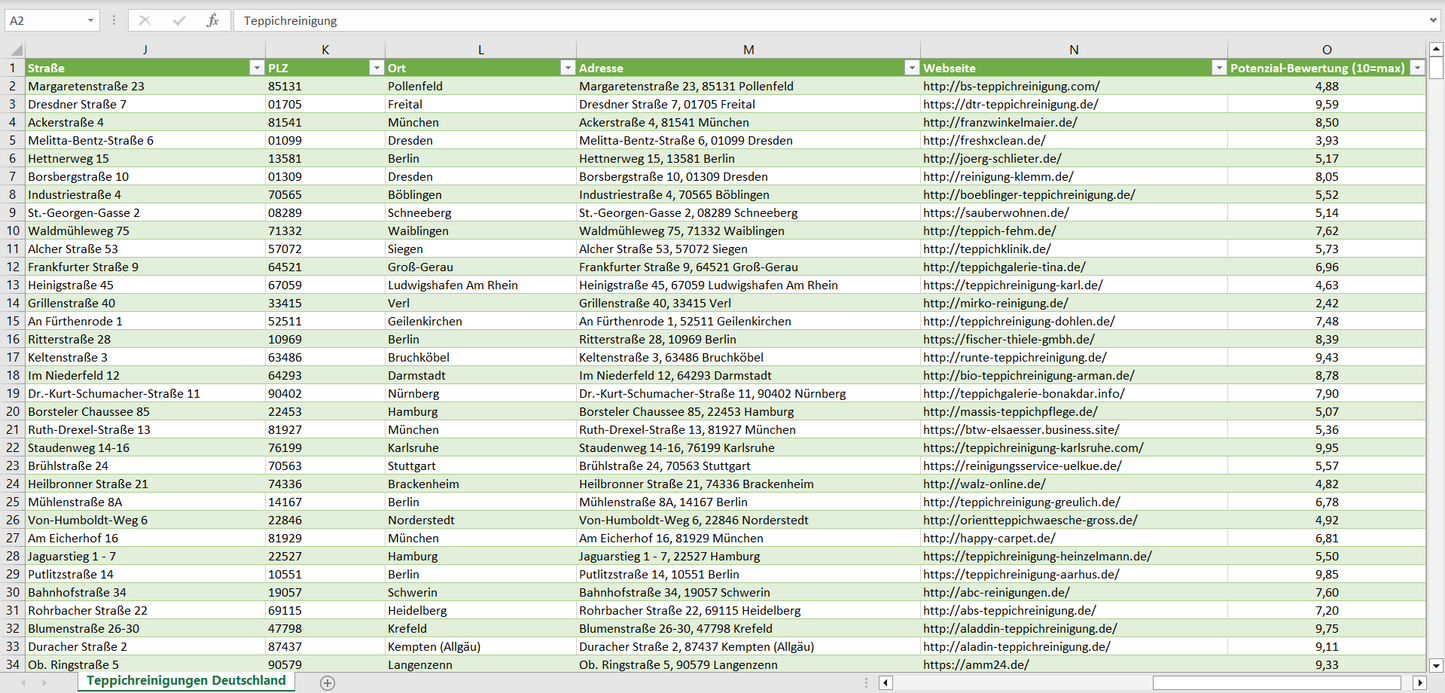Open the Webseite column filter dropdown

1218,68
